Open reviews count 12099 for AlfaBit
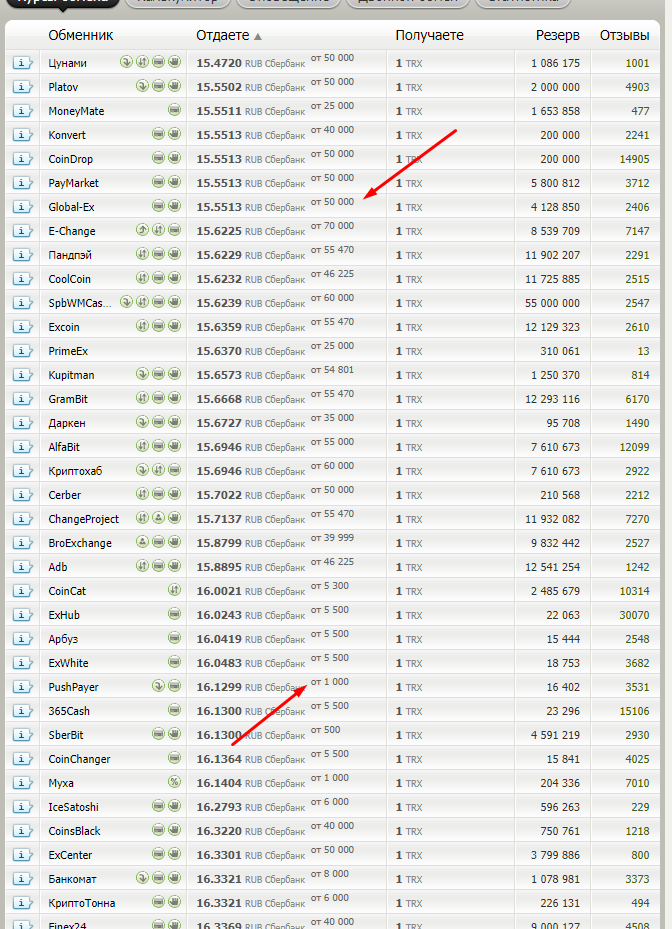This screenshot has width=672, height=929. 634,447
